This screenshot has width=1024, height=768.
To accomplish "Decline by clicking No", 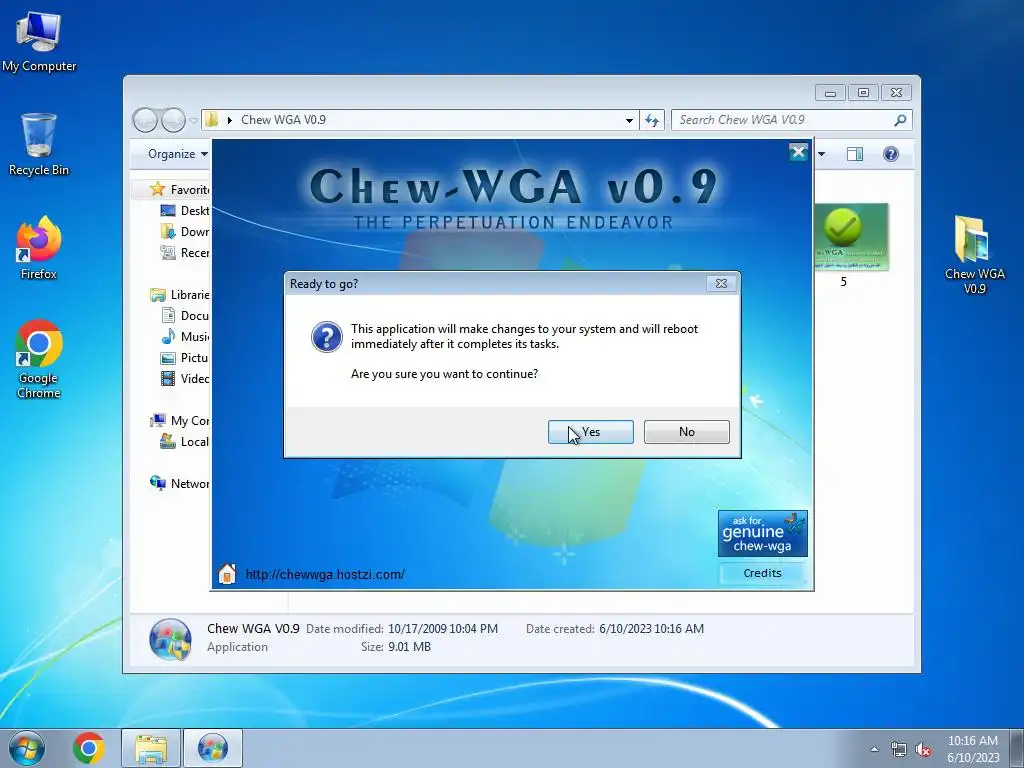I will (686, 432).
